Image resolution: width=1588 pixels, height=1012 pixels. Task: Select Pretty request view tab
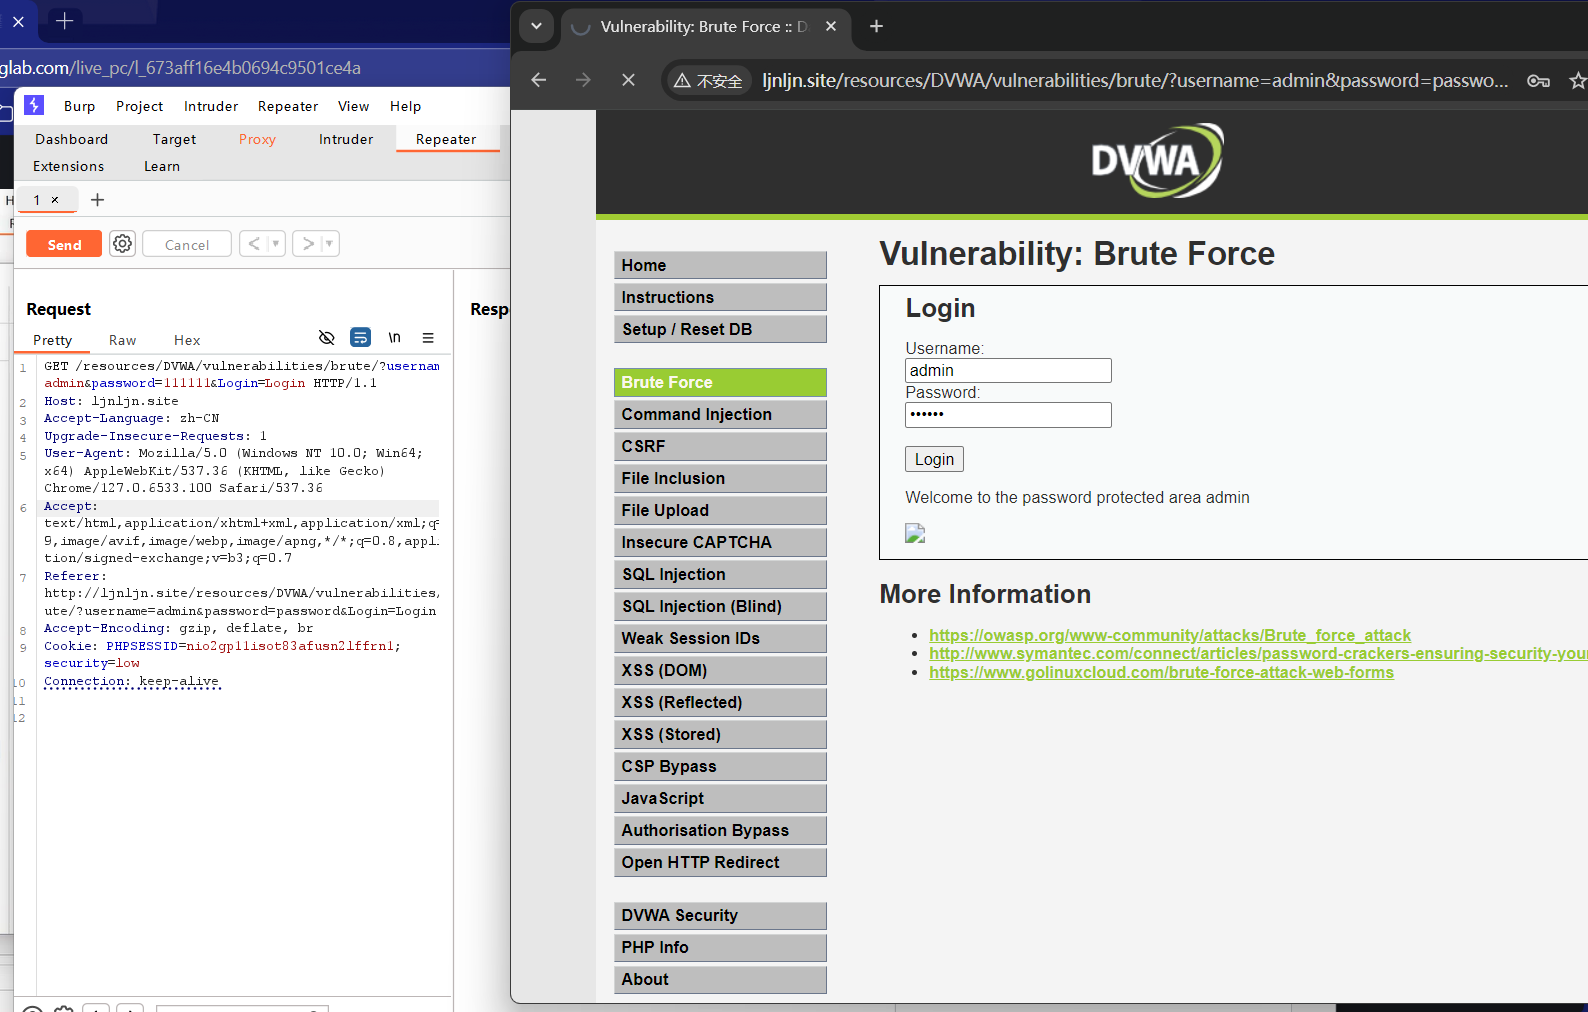(52, 340)
